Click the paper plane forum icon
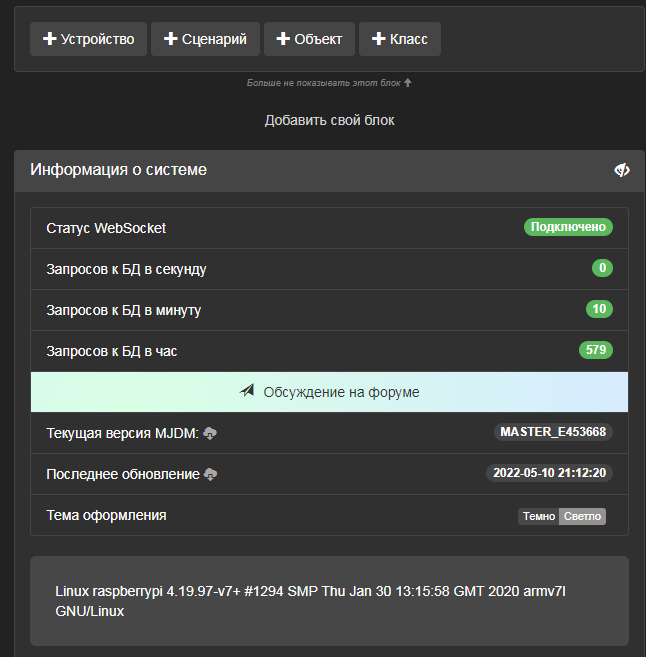The width and height of the screenshot is (646, 657). coord(248,391)
